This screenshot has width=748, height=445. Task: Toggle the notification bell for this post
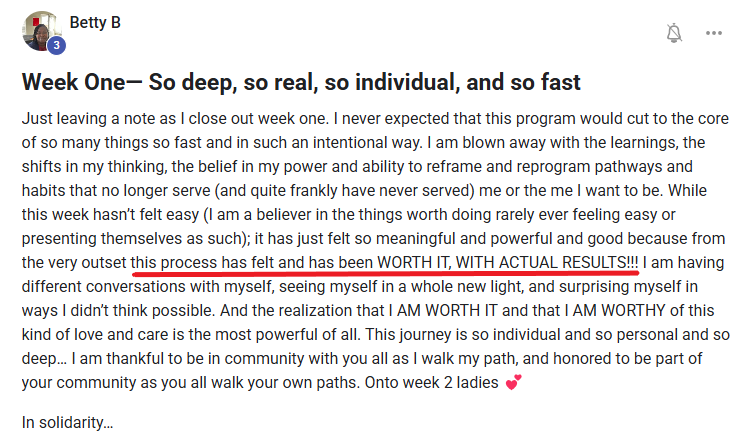pos(674,33)
